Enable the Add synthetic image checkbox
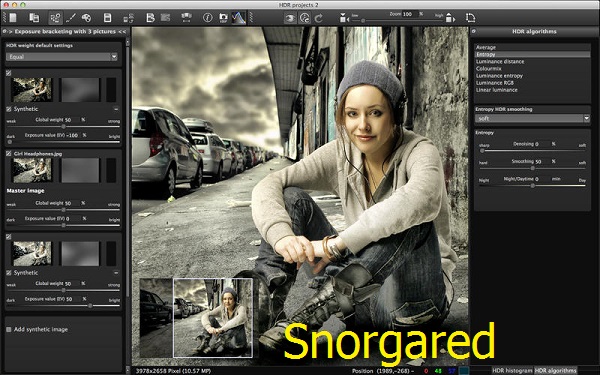 (8, 329)
